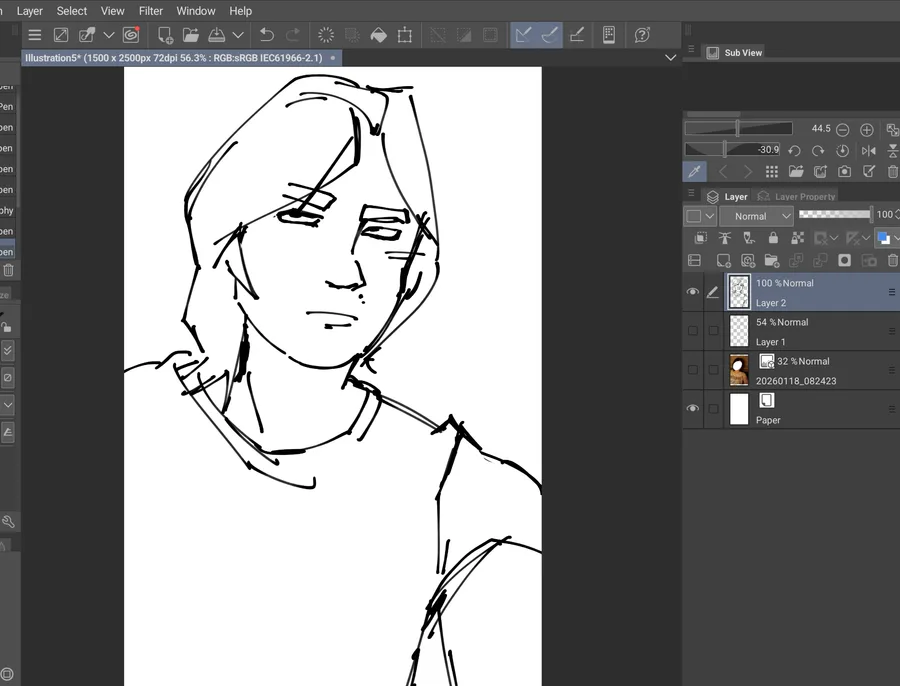Click the Lock Layer padlock icon
This screenshot has width=900, height=686.
click(x=773, y=238)
